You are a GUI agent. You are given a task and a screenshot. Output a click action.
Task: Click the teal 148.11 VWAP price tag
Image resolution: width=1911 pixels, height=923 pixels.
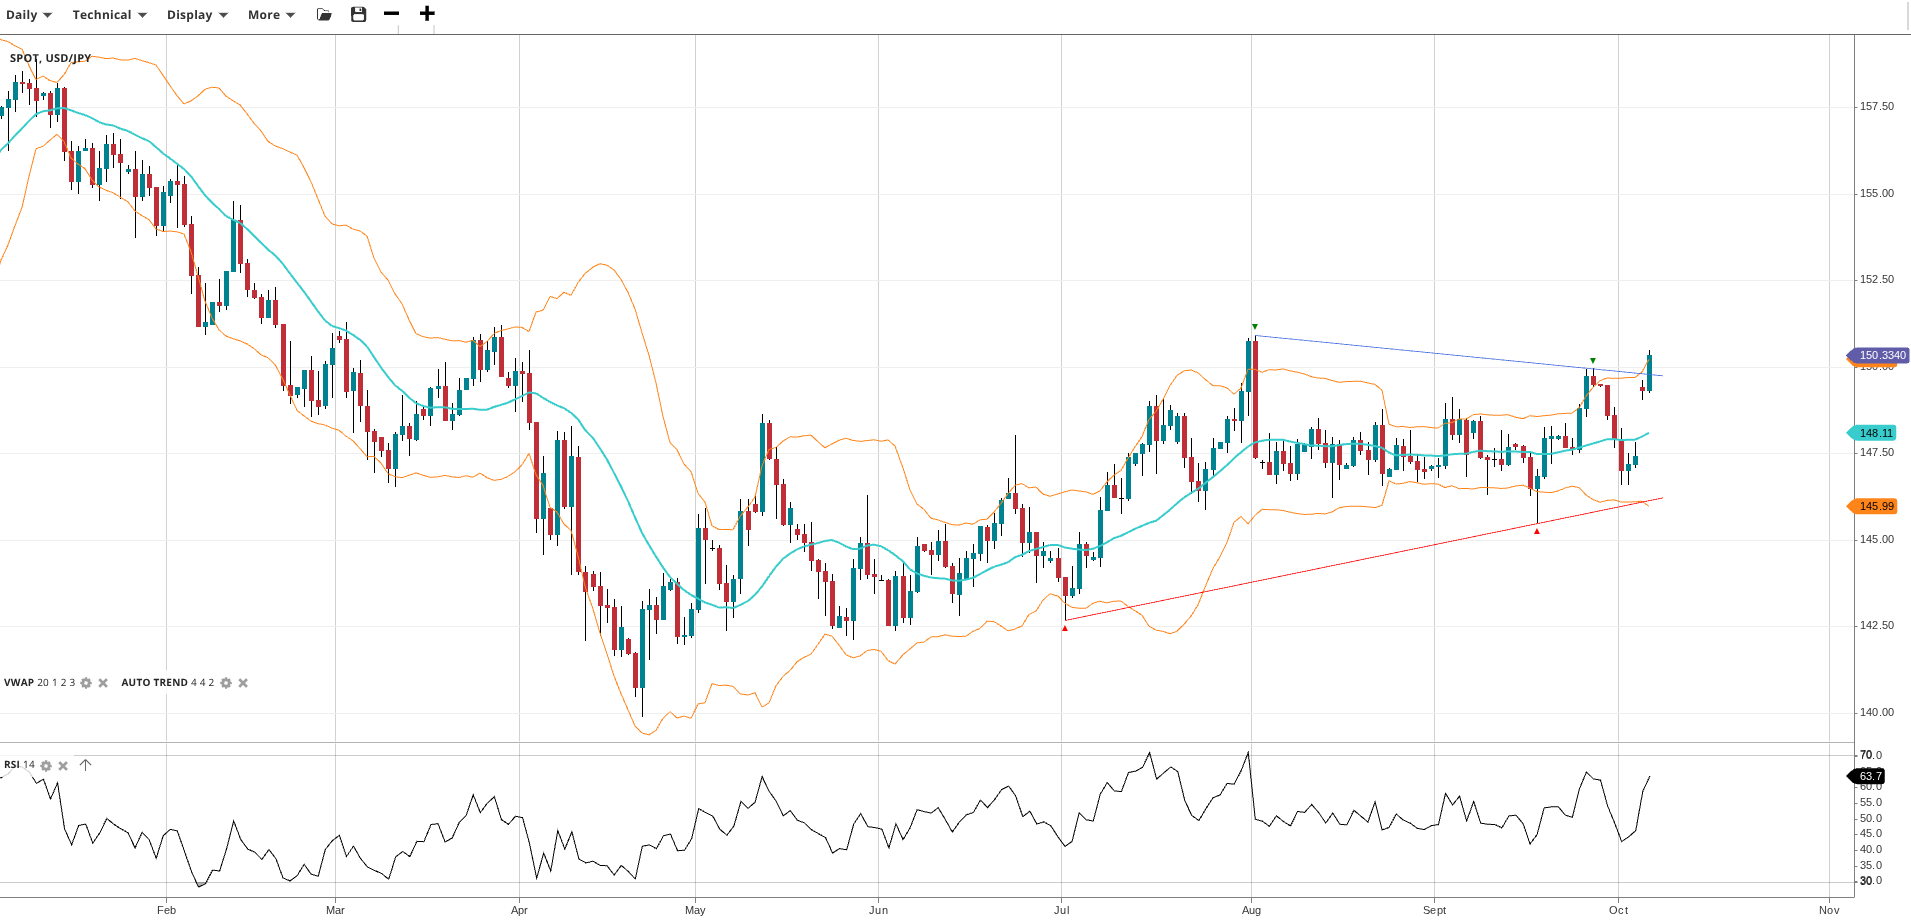(x=1875, y=433)
